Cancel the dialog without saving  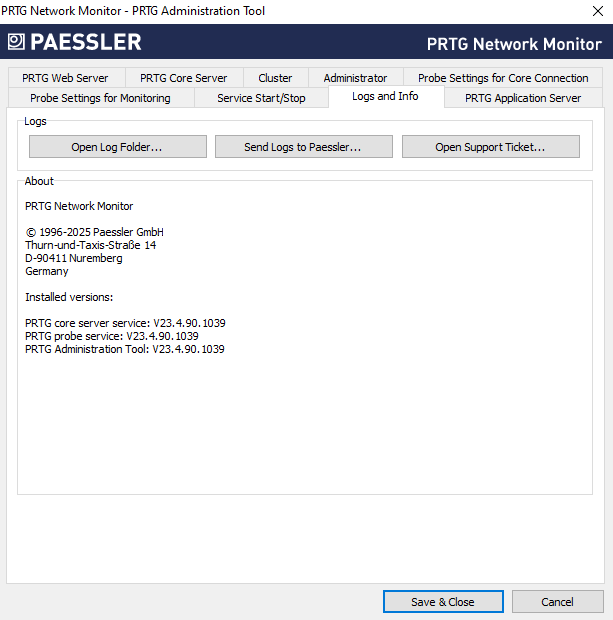pos(557,602)
